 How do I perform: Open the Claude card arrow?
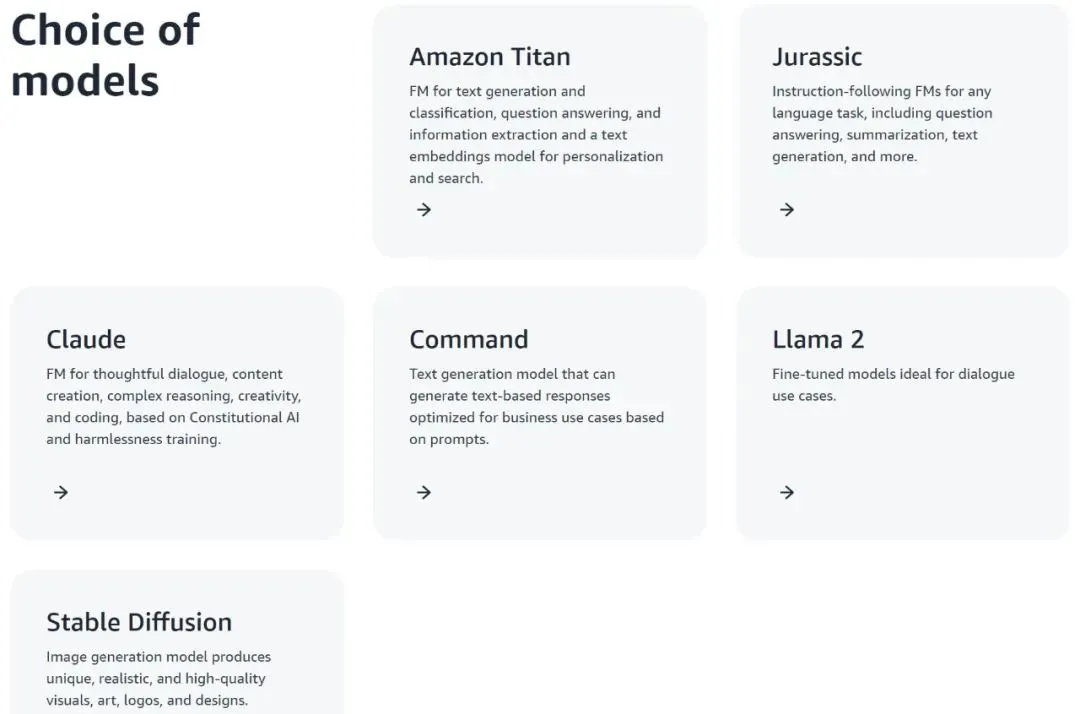[61, 492]
